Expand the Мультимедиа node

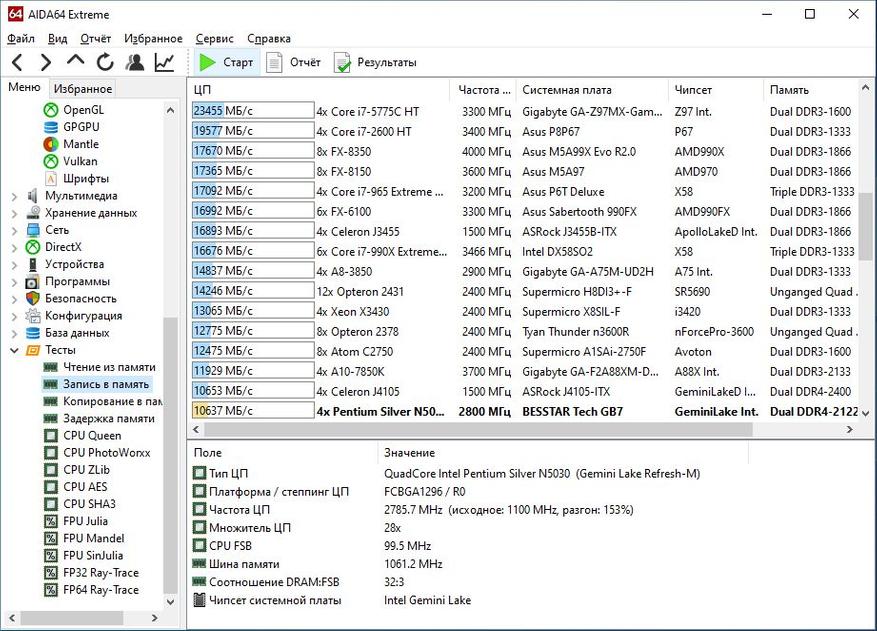coord(14,196)
